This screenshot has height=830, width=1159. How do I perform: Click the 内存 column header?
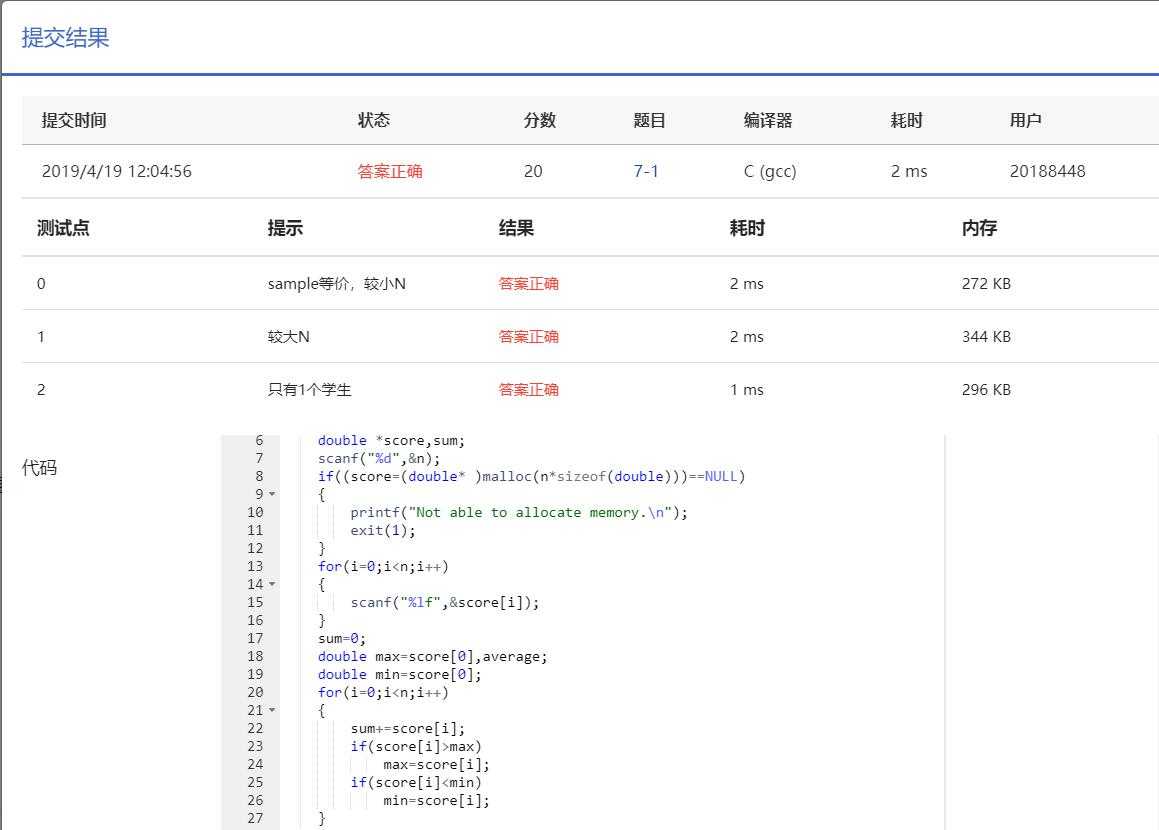tap(979, 228)
